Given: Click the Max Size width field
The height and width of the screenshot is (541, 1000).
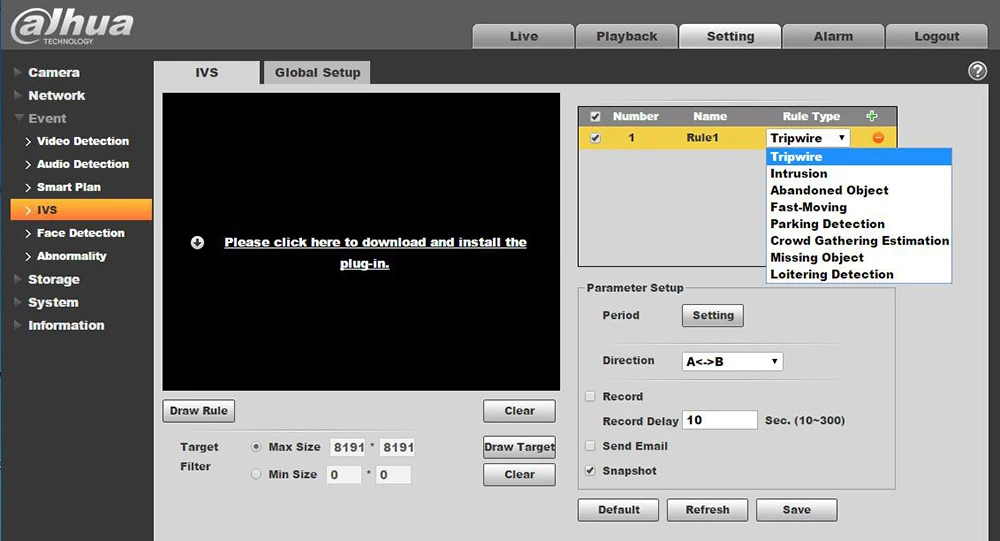Looking at the screenshot, I should tap(348, 447).
